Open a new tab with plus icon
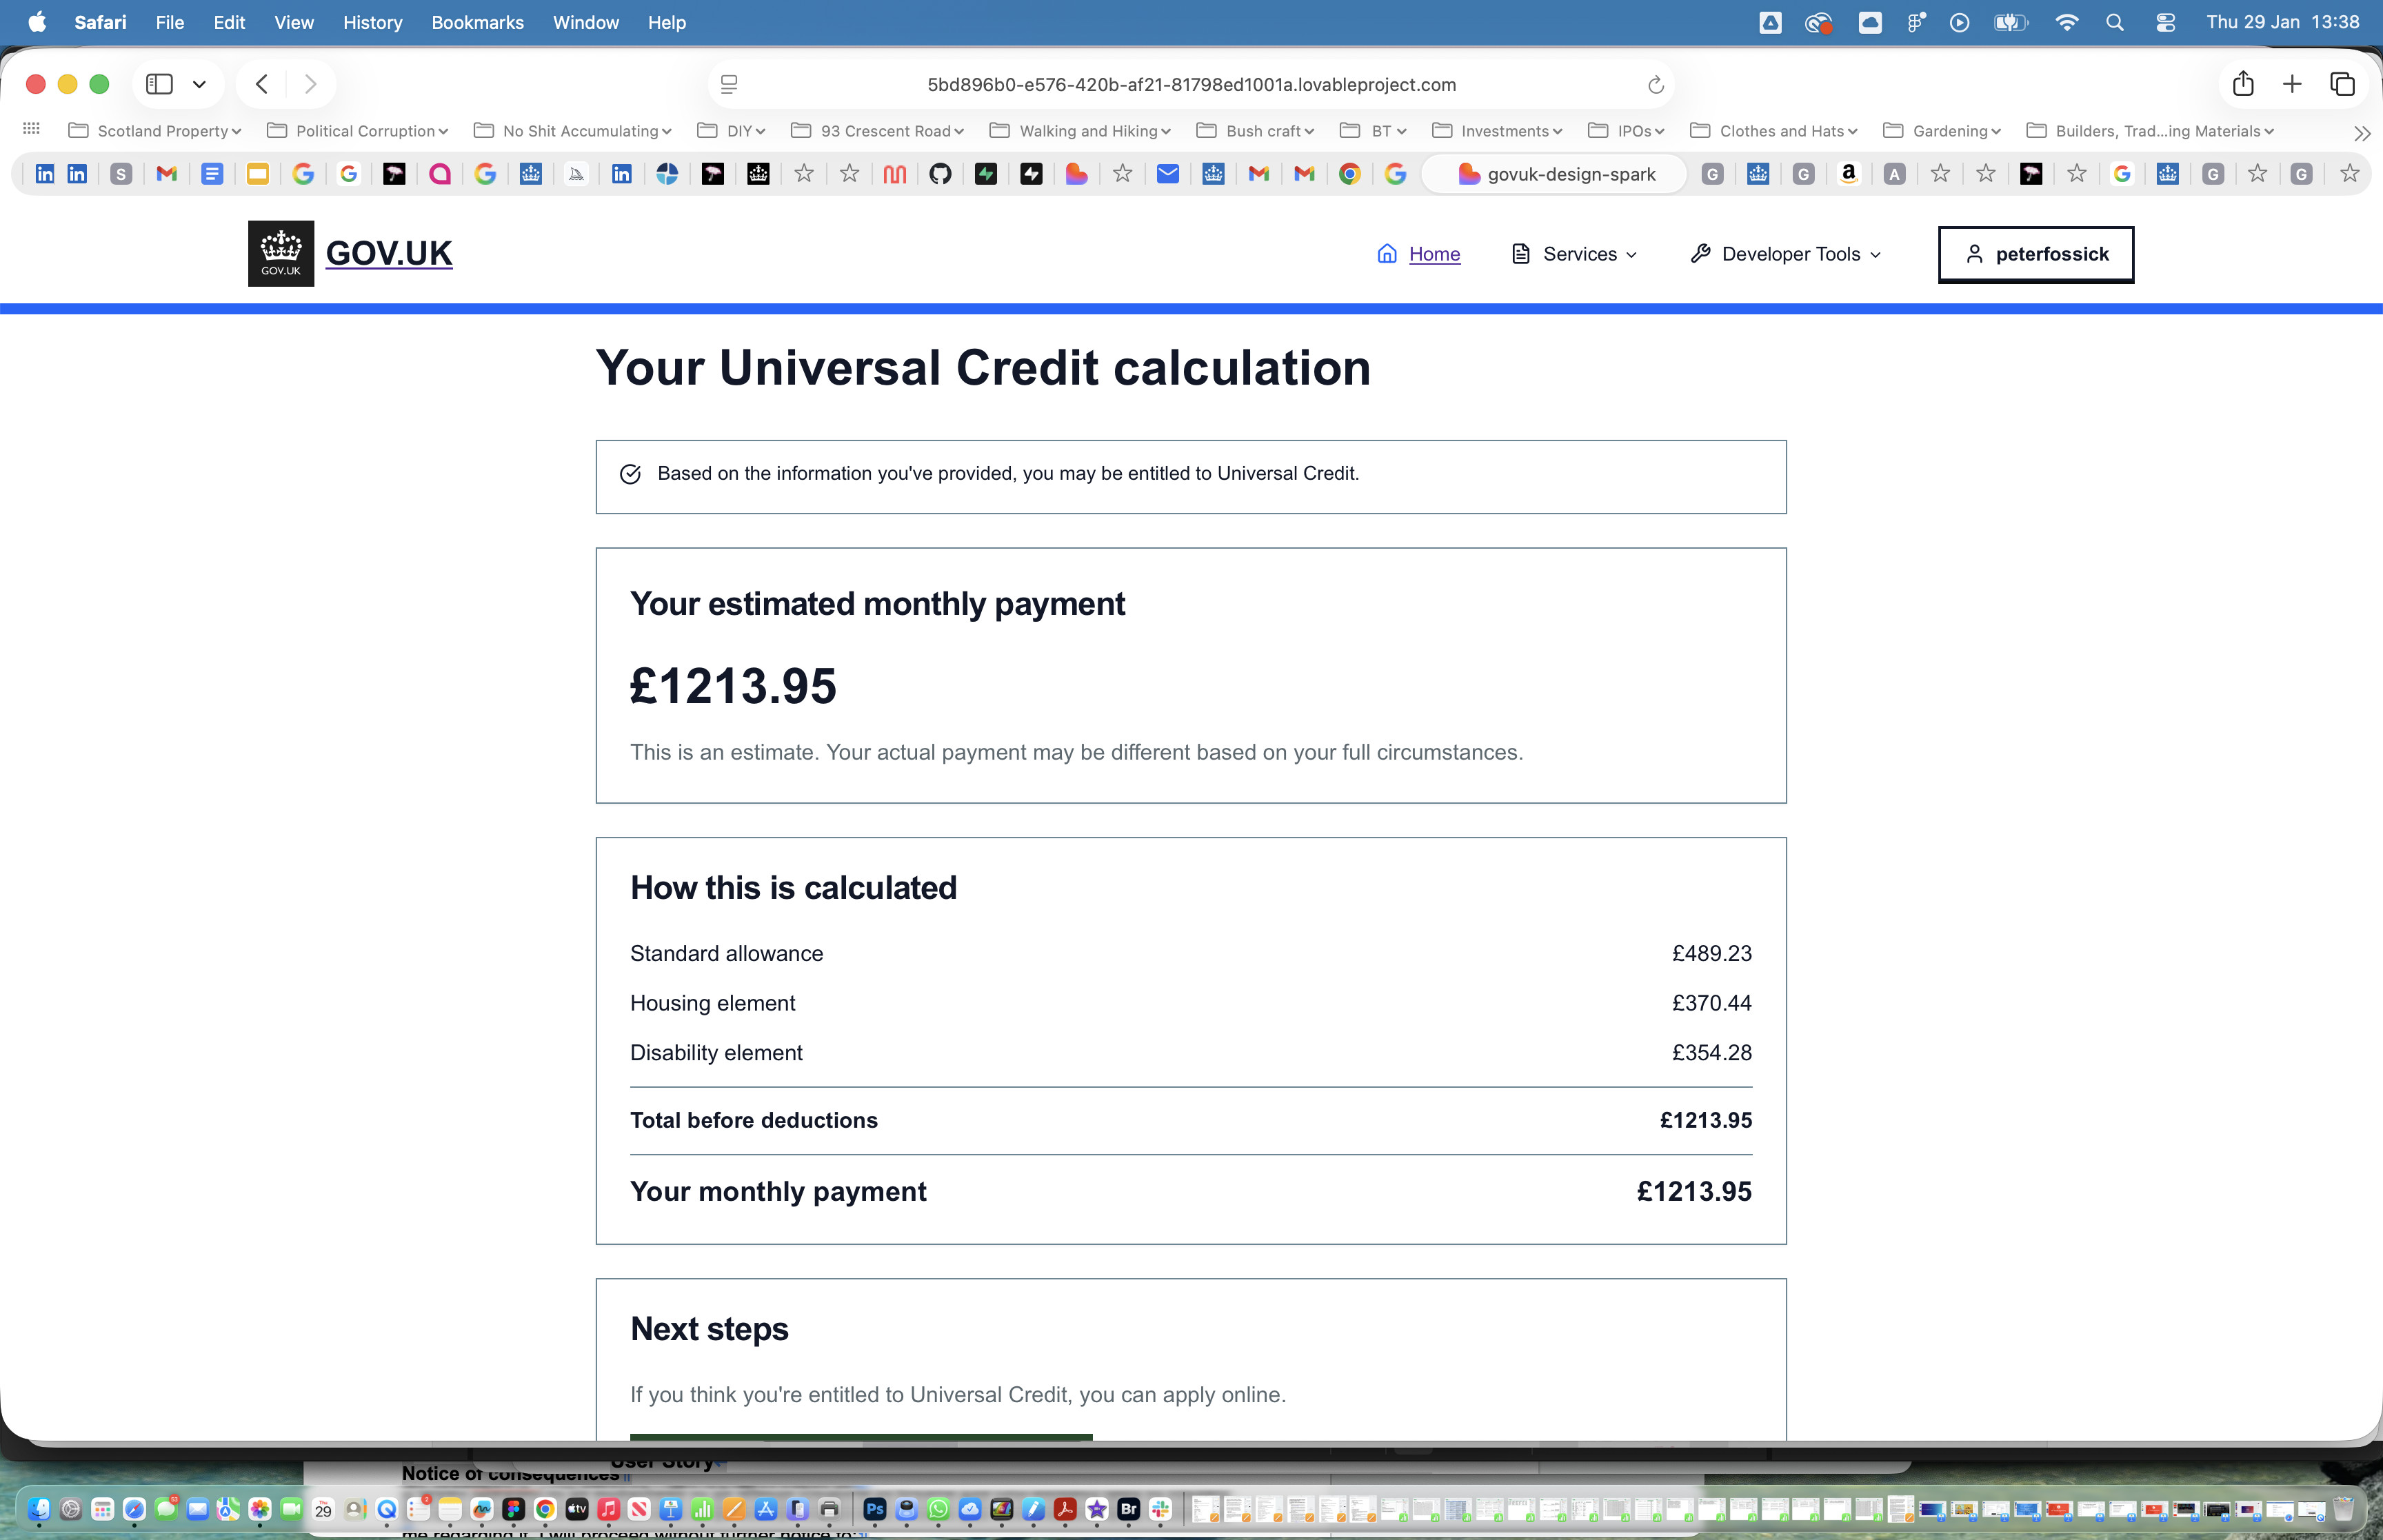This screenshot has width=2383, height=1540. [2292, 84]
